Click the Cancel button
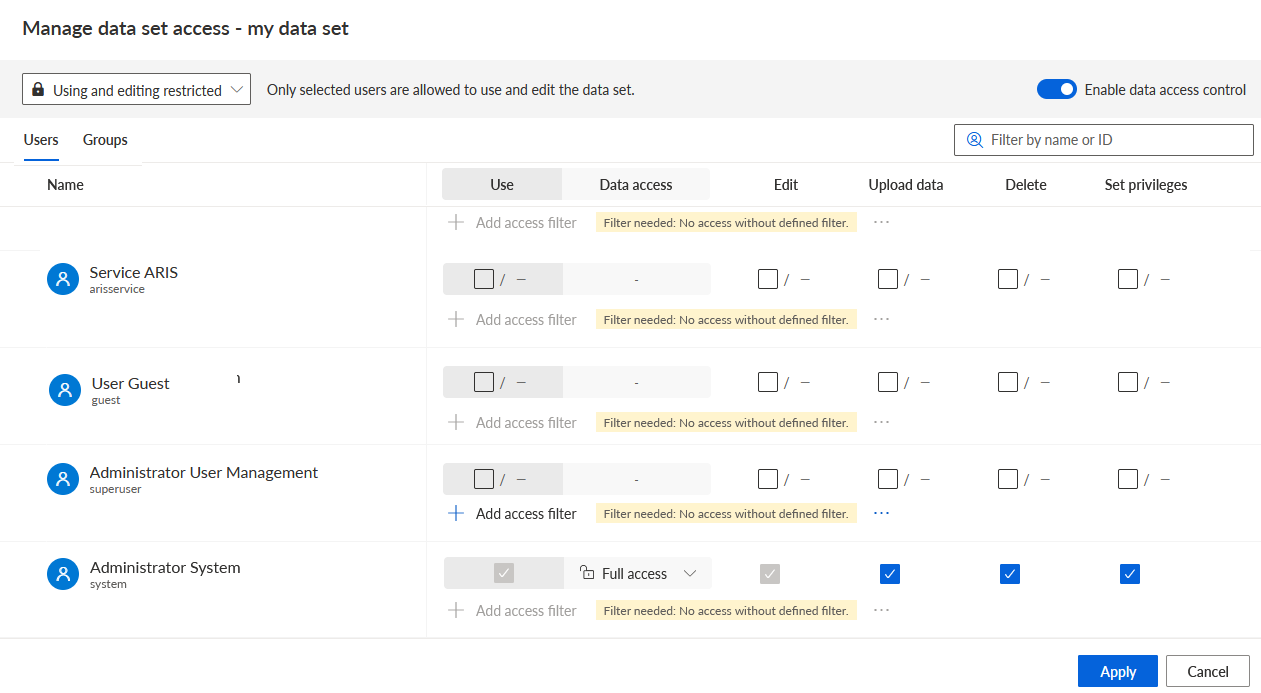The height and width of the screenshot is (693, 1261). tap(1208, 672)
